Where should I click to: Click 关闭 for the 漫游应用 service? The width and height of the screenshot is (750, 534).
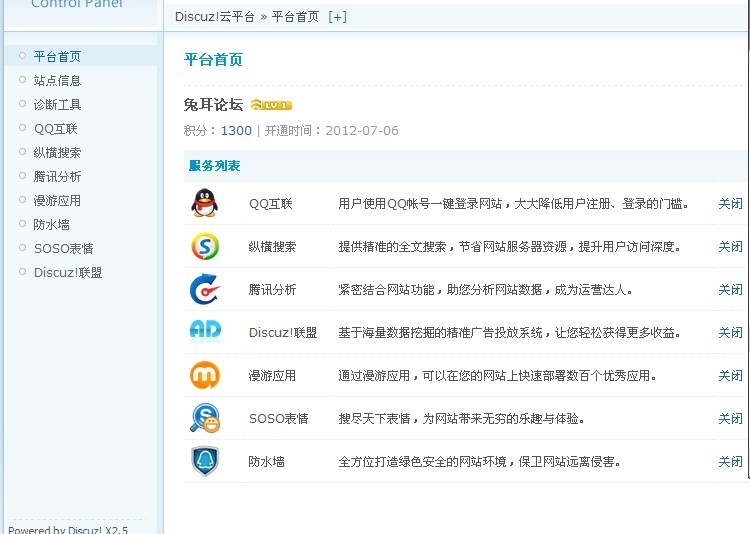[x=730, y=376]
